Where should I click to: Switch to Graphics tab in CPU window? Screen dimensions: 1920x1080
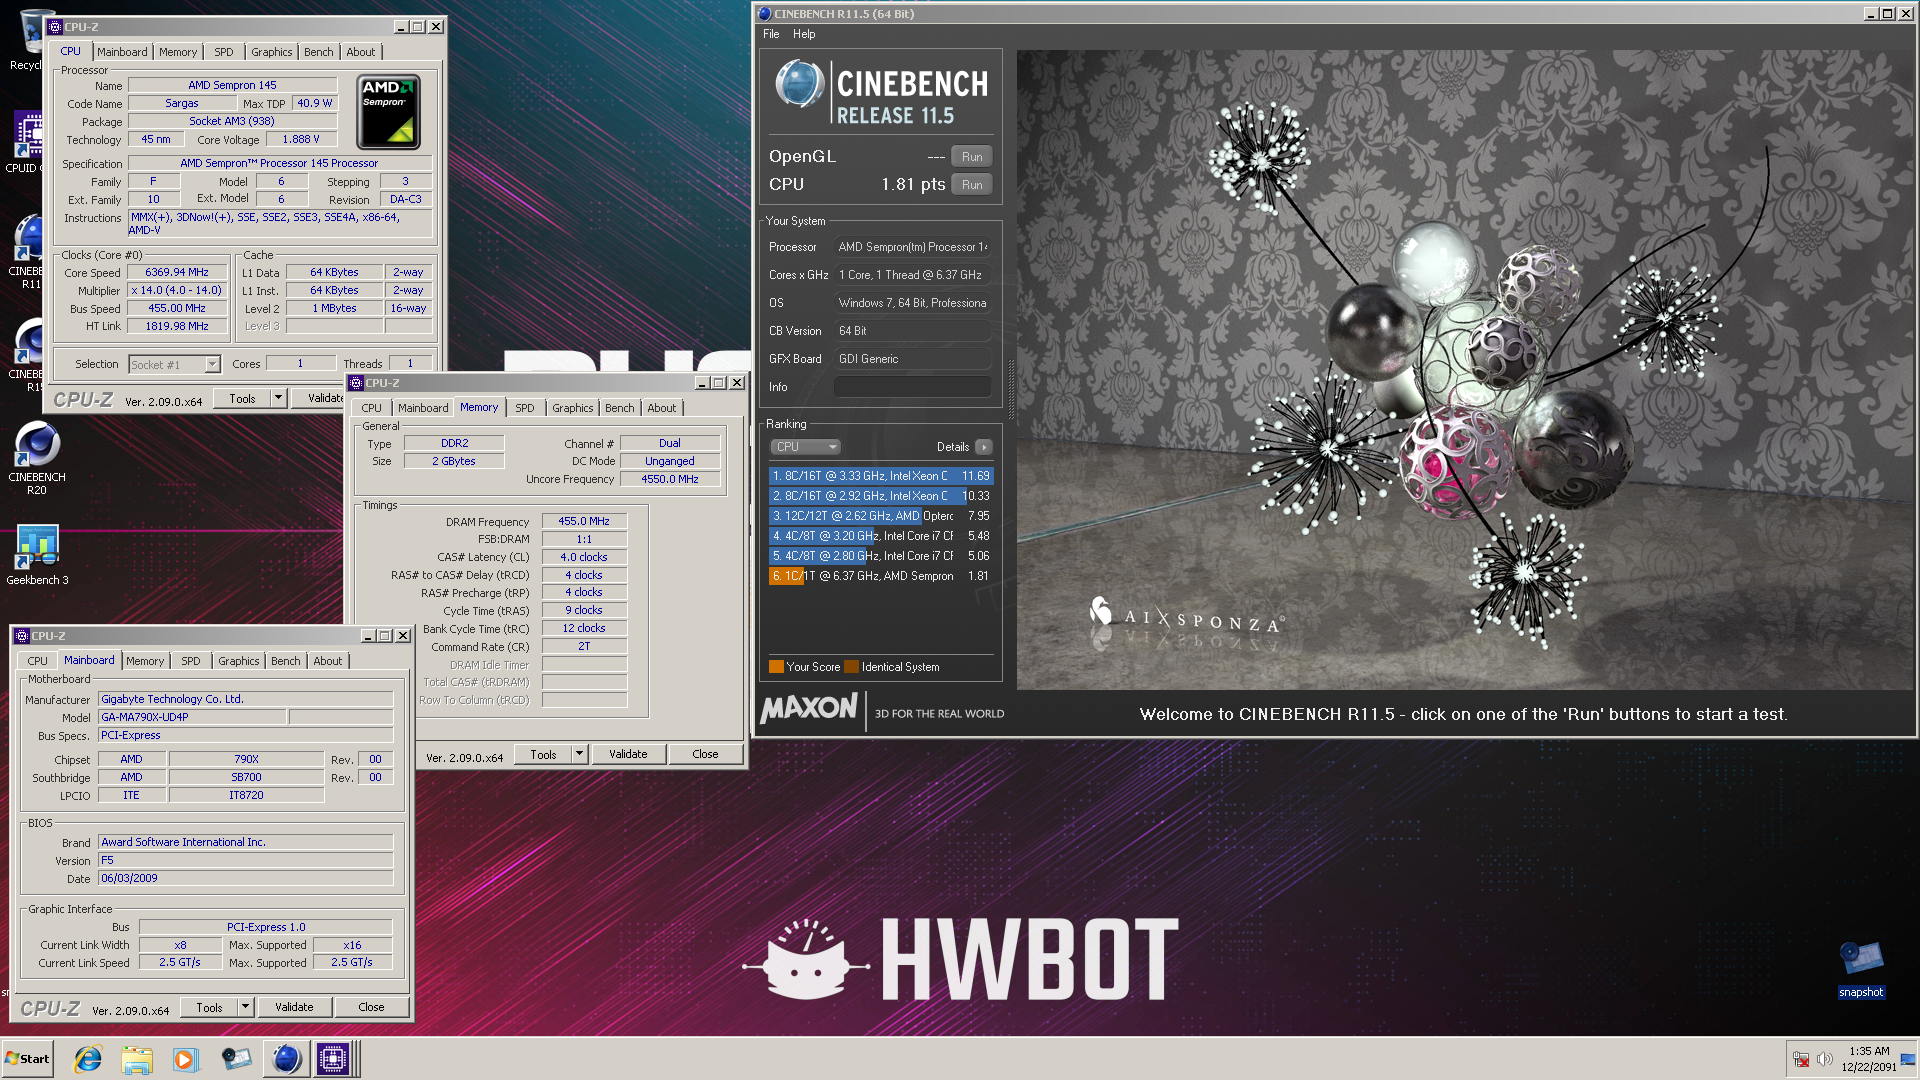(x=272, y=52)
